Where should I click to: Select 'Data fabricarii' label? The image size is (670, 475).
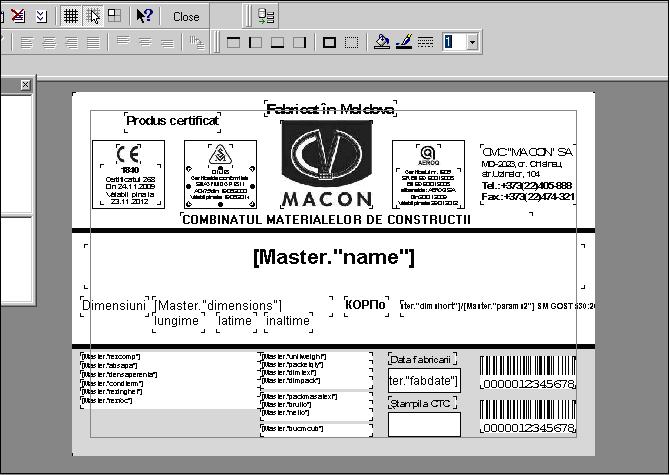tap(422, 359)
